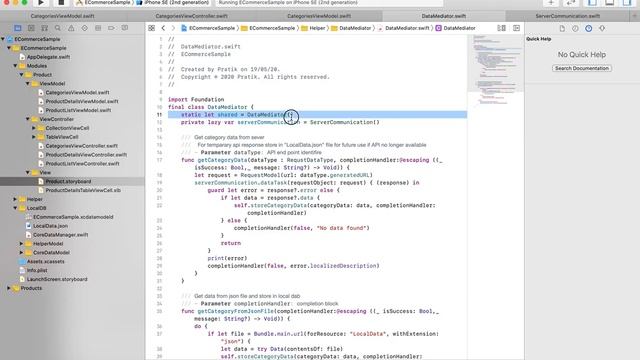Viewport: 640px width, 360px height.
Task: Open the Breakpoint navigator
Action: 111,28
